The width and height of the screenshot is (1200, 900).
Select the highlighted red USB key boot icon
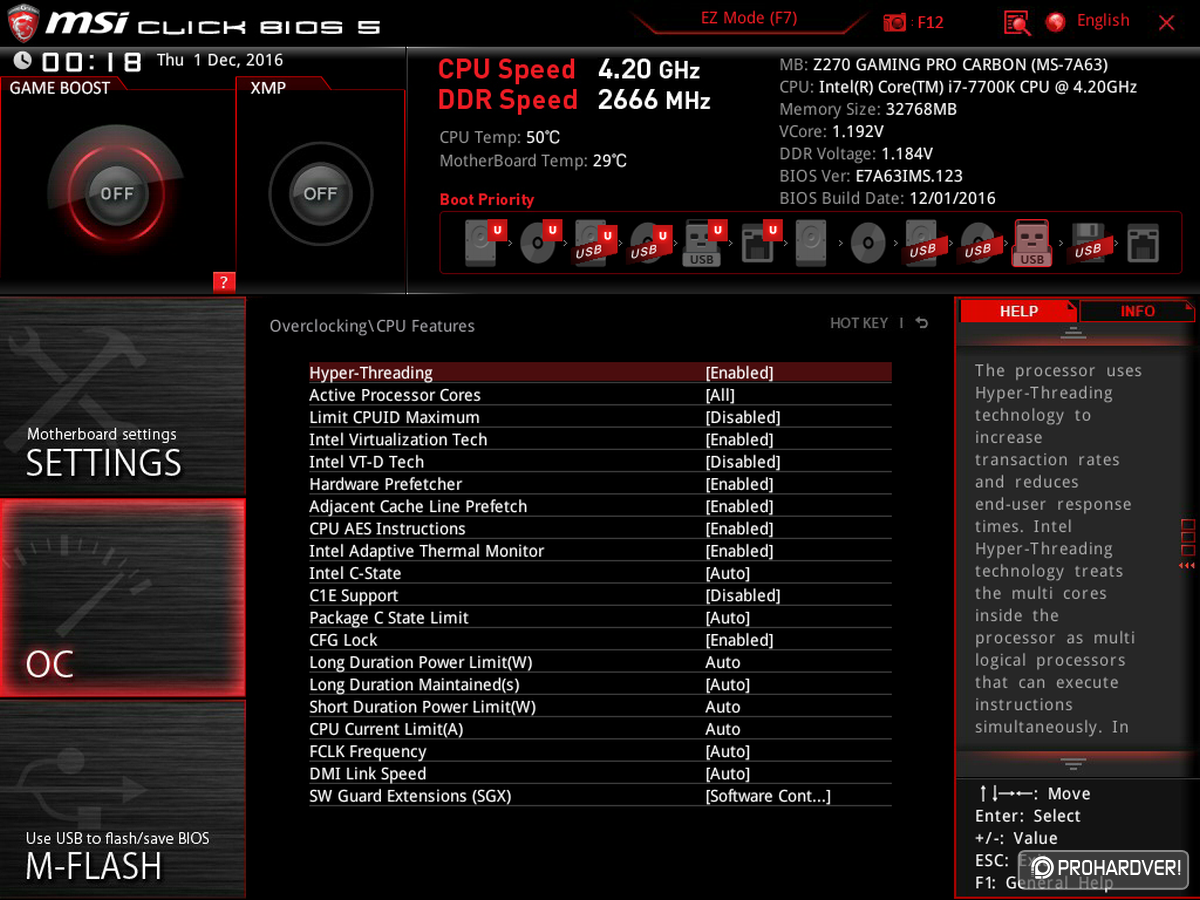click(1032, 243)
